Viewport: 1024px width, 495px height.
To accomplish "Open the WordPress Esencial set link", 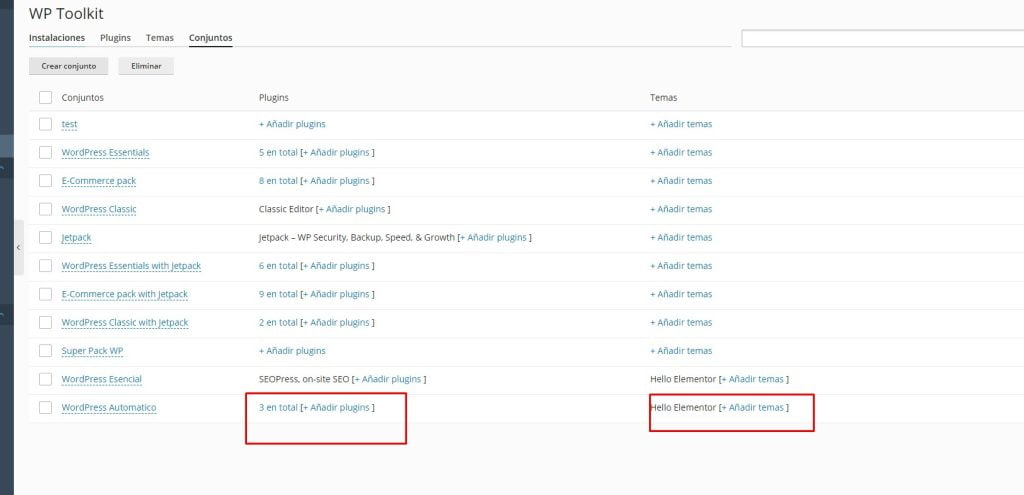I will (101, 379).
